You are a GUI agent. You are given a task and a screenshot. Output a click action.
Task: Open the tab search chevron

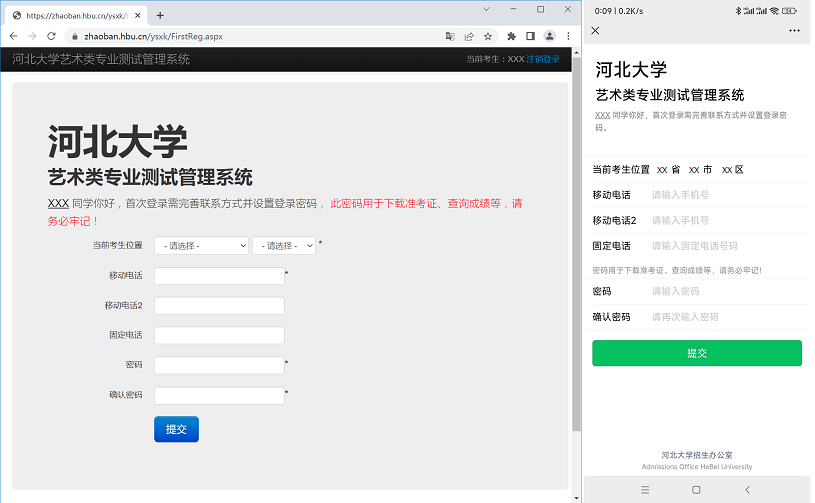coord(486,9)
